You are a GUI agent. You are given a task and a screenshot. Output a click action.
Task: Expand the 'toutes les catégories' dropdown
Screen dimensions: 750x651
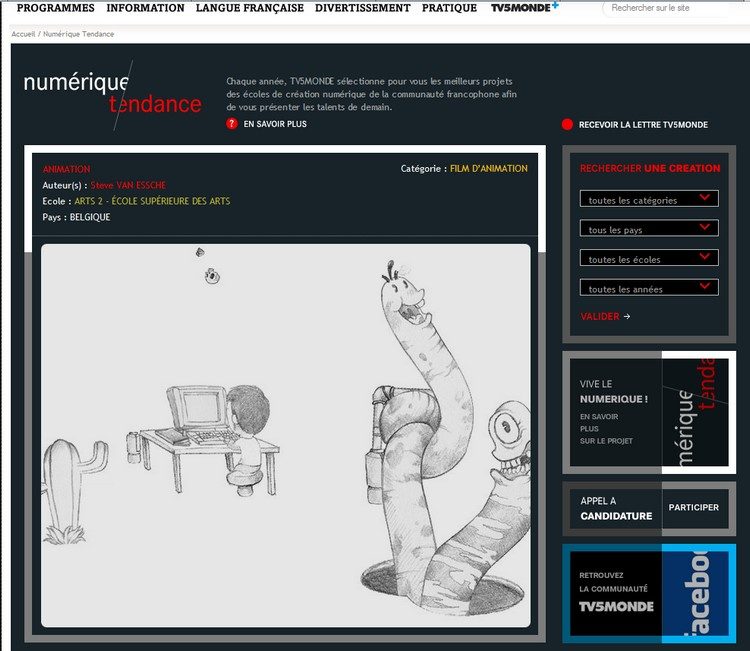649,199
